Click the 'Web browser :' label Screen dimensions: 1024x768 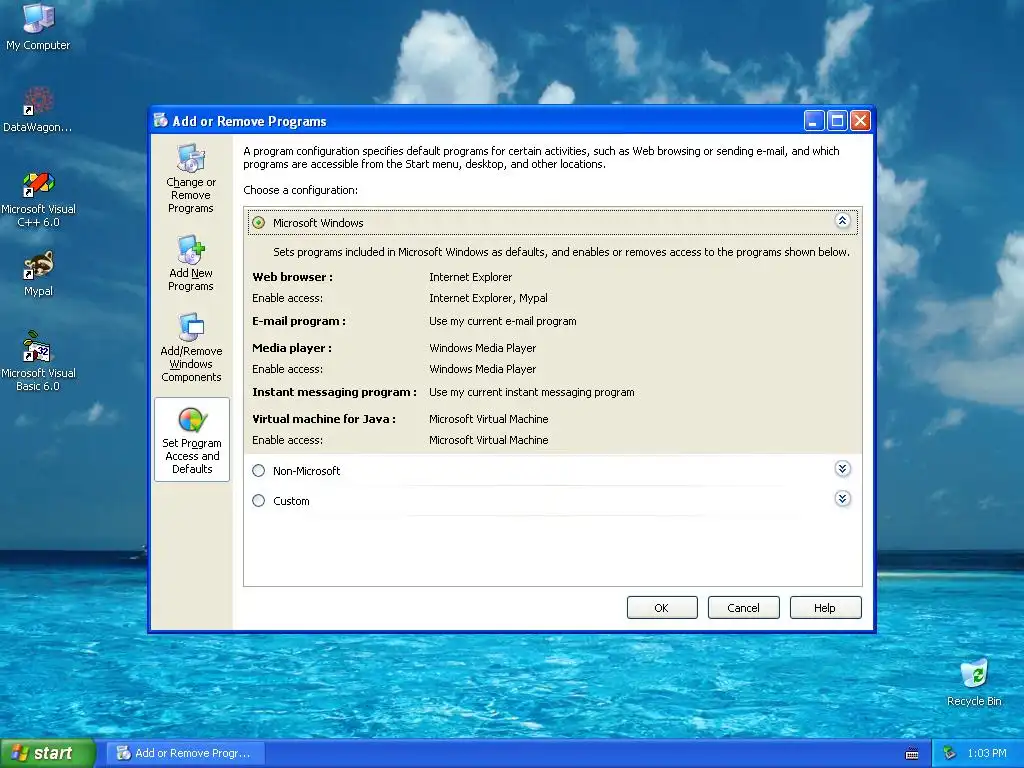click(293, 277)
